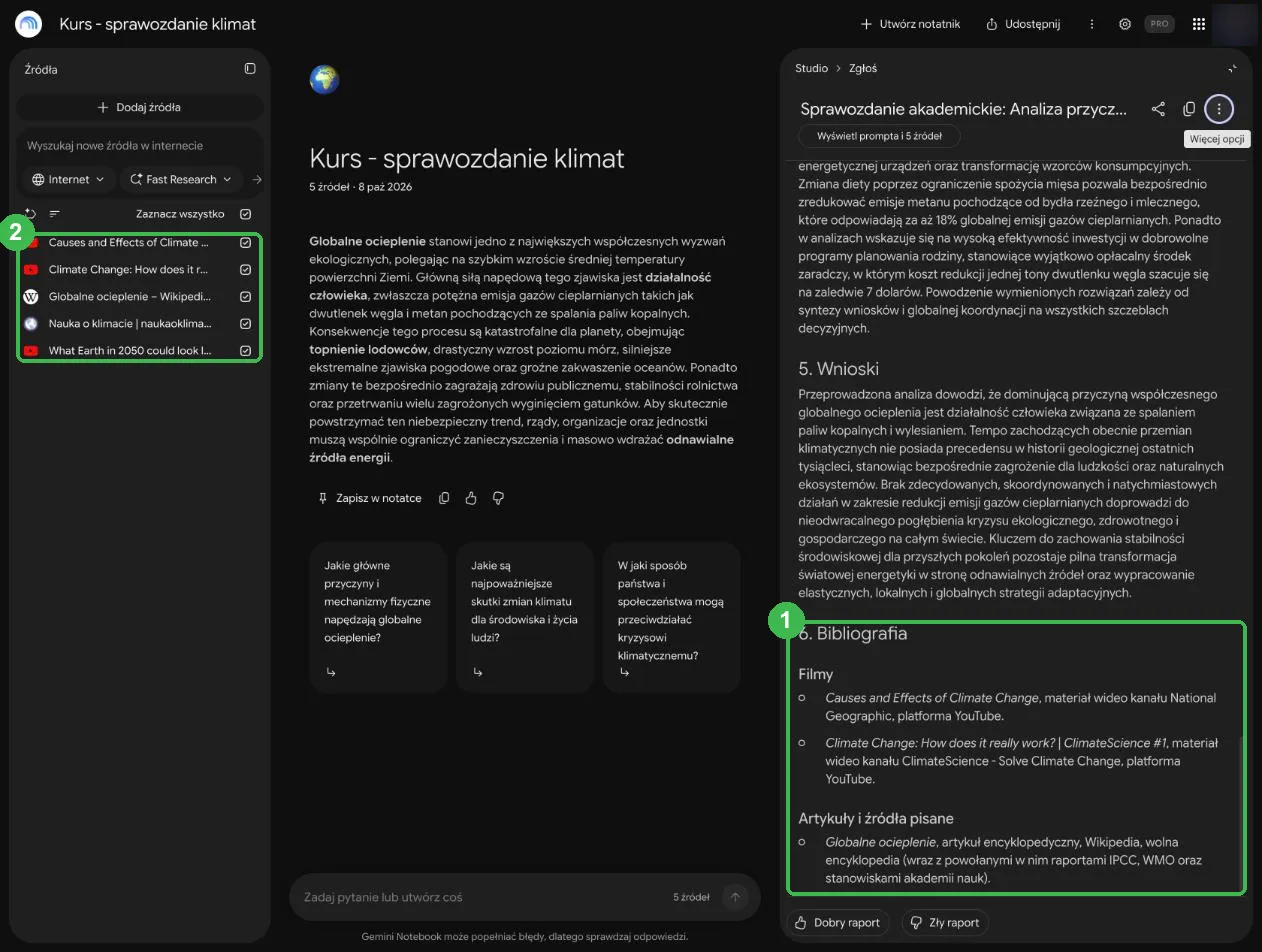This screenshot has width=1262, height=952.
Task: Click the PRO badge
Action: click(x=1159, y=24)
